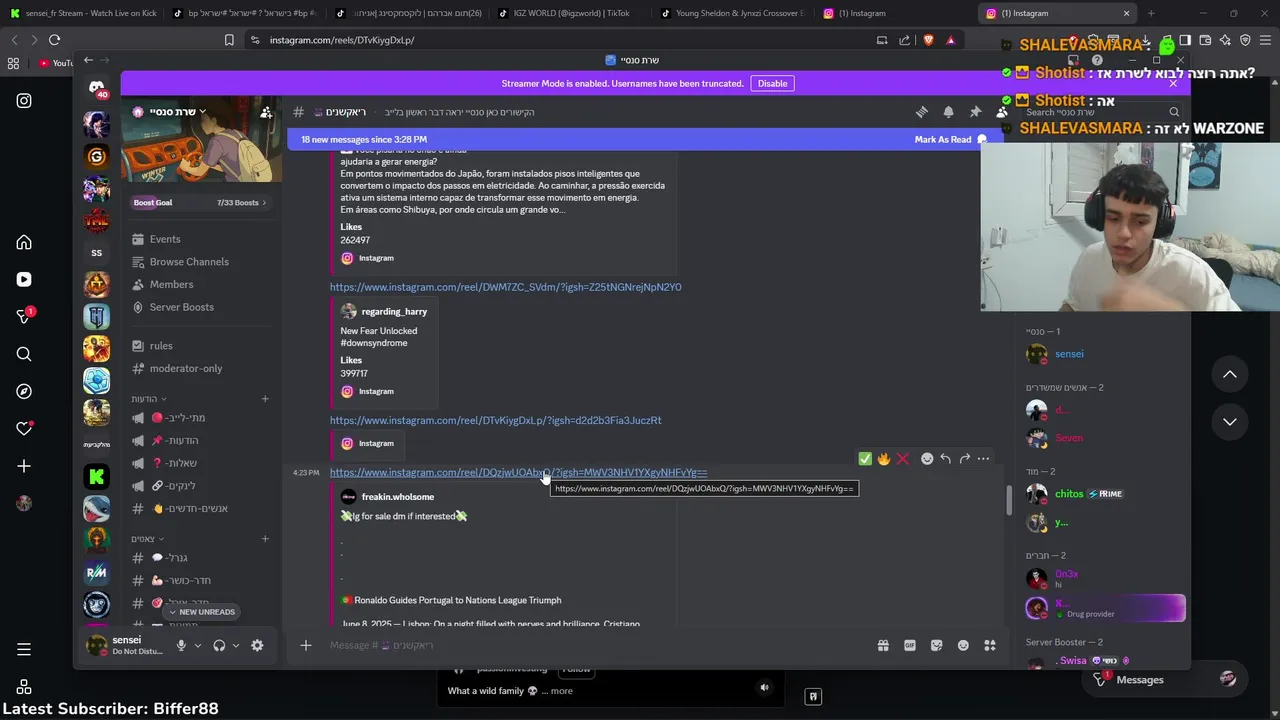Screen dimensions: 1280x720
Task: Open More options dots on hovered message
Action: (983, 459)
